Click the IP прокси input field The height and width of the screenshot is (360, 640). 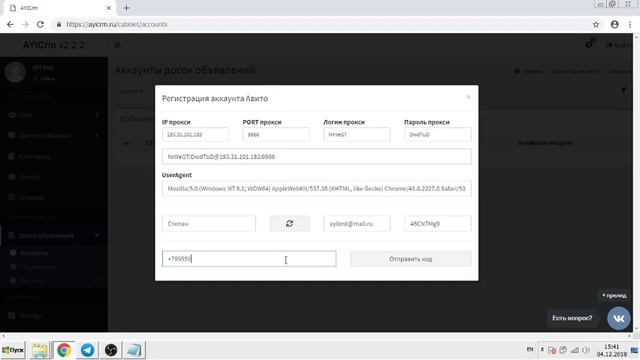(195, 134)
